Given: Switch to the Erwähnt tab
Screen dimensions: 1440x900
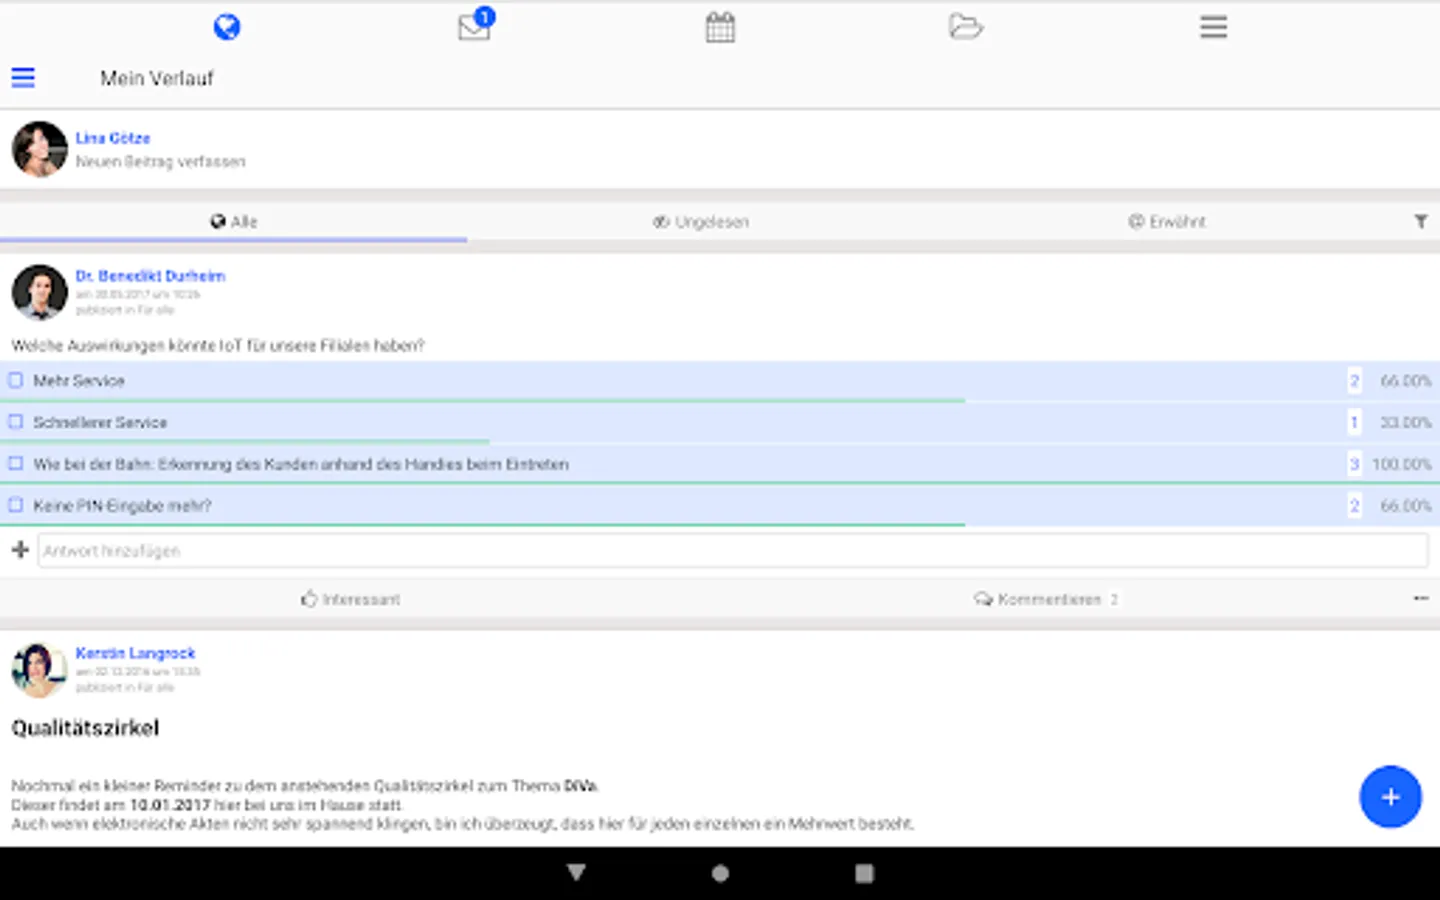Looking at the screenshot, I should [1167, 222].
